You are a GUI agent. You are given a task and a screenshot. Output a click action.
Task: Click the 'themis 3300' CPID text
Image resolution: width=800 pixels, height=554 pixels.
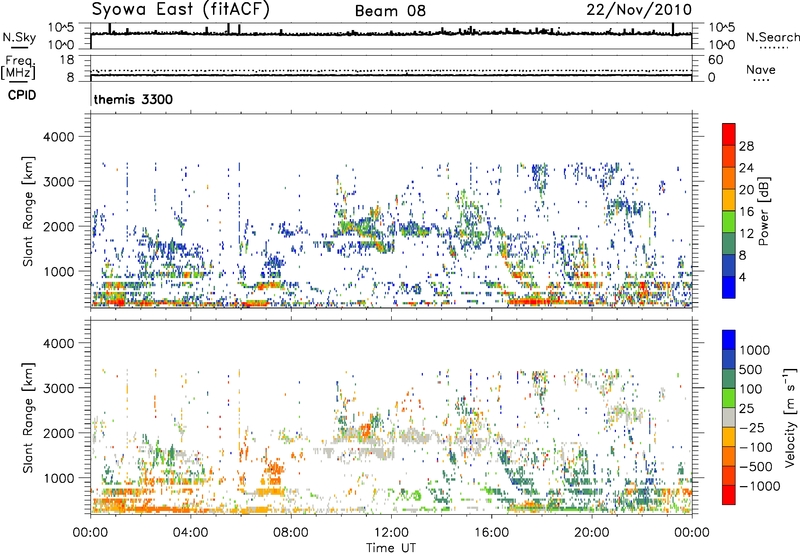(x=133, y=99)
